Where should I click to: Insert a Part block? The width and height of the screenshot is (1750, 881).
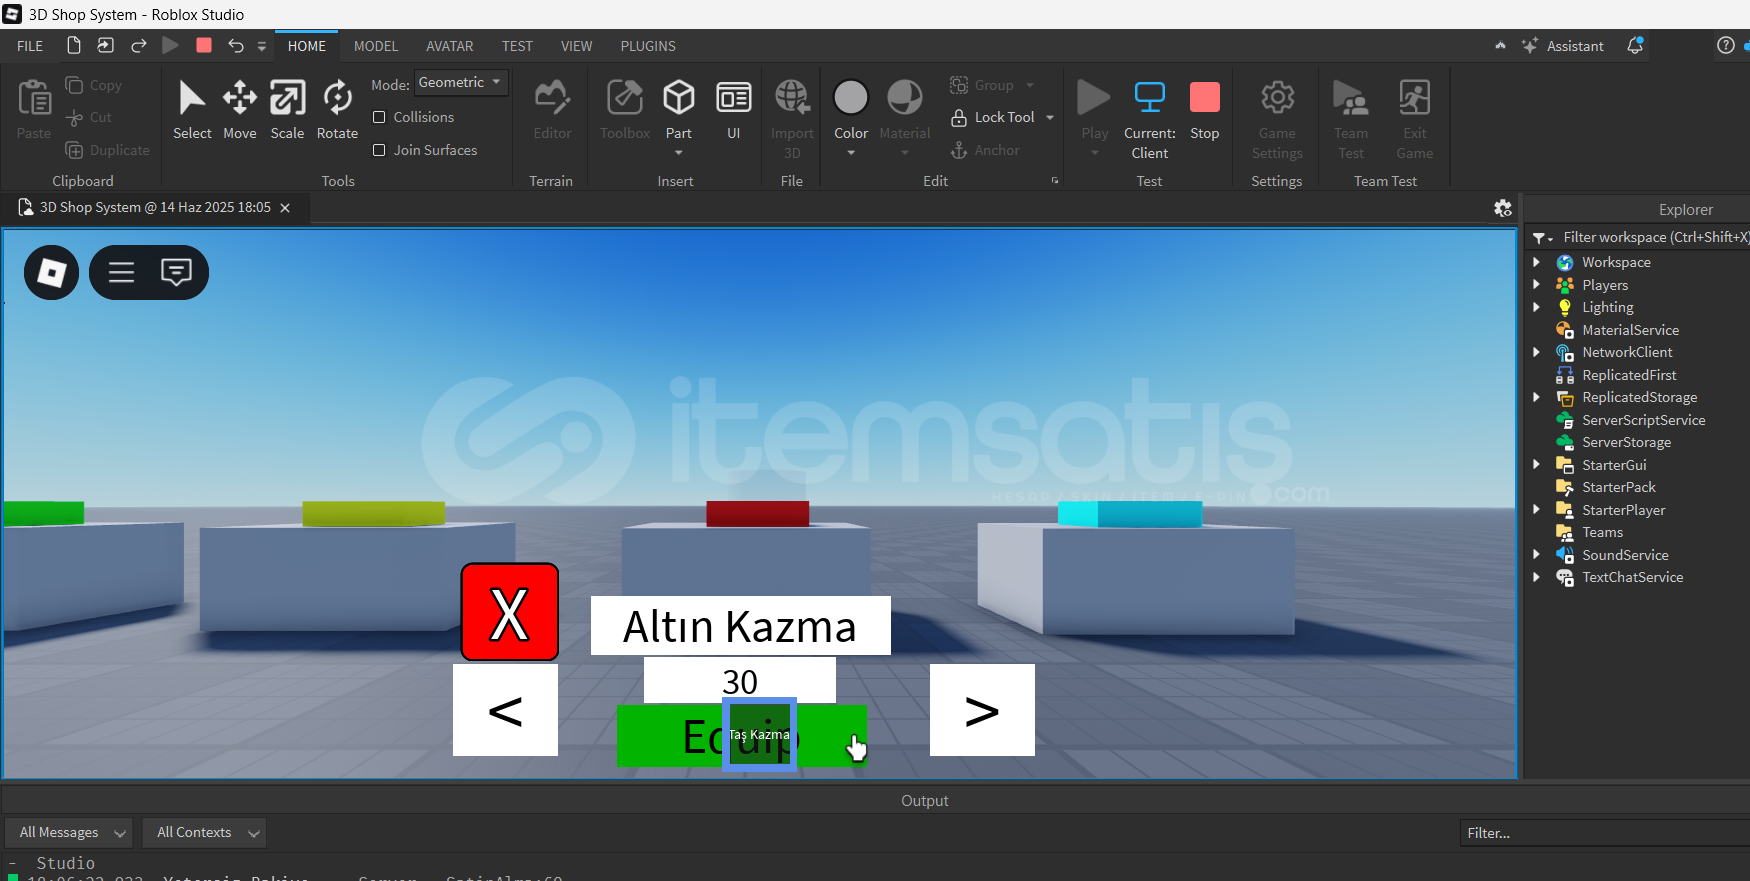point(679,100)
